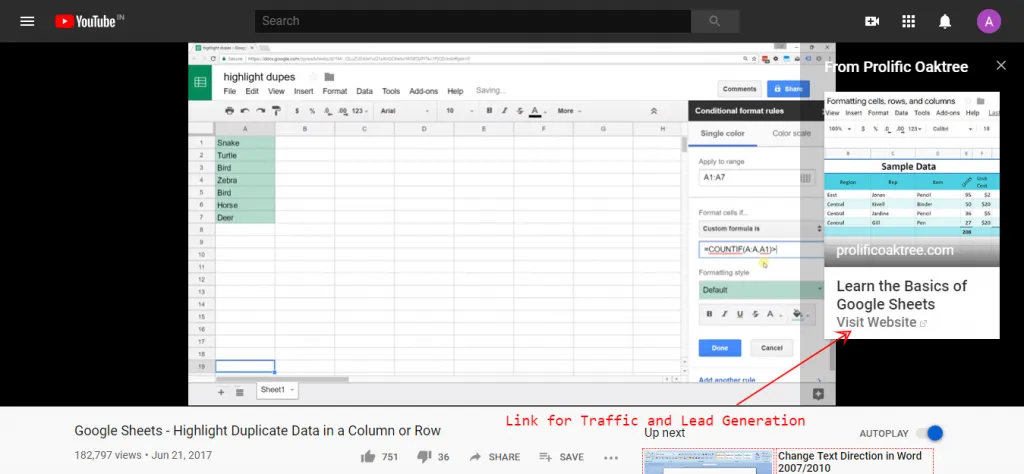The image size is (1024, 474).
Task: Click the SHARE button under video
Action: pos(495,457)
